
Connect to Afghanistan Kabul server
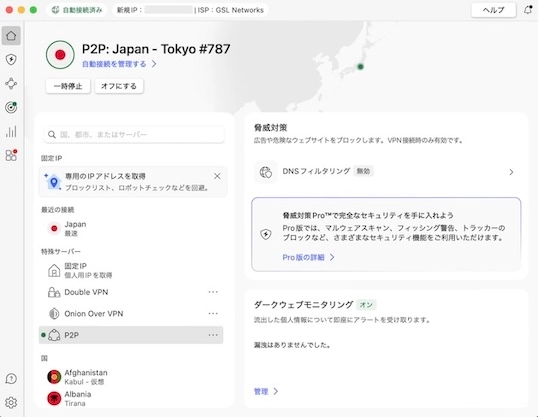click(131, 377)
